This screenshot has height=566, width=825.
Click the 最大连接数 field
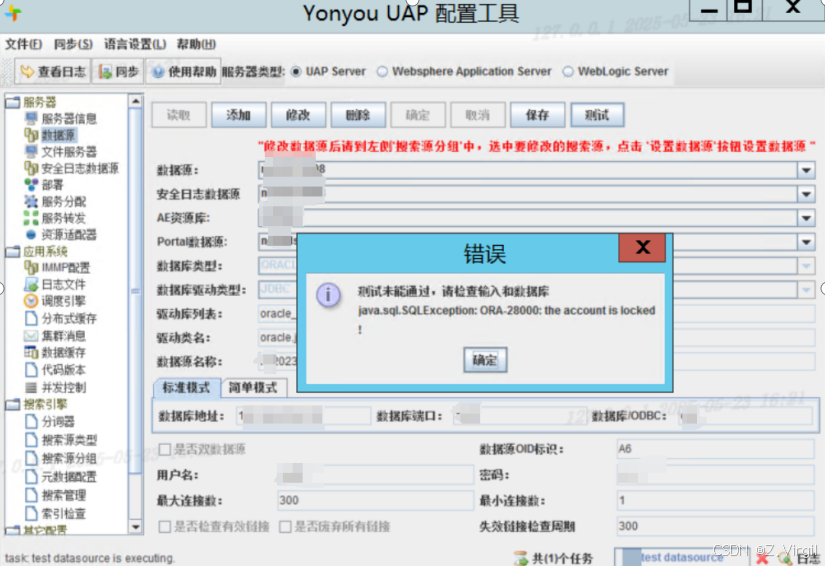coord(375,500)
